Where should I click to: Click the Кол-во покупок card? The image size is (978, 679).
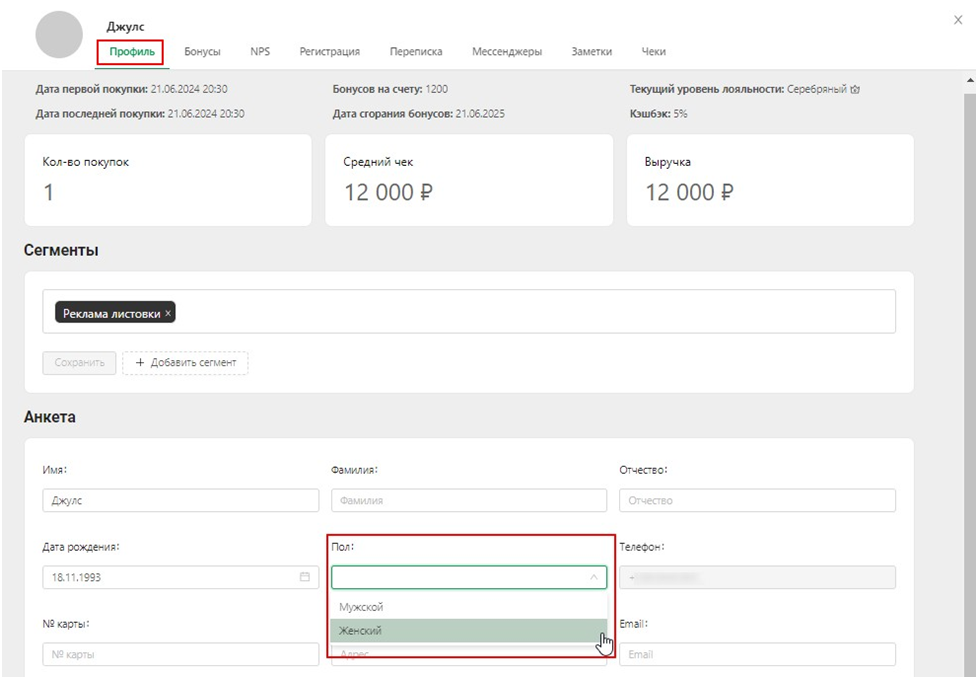pos(168,180)
